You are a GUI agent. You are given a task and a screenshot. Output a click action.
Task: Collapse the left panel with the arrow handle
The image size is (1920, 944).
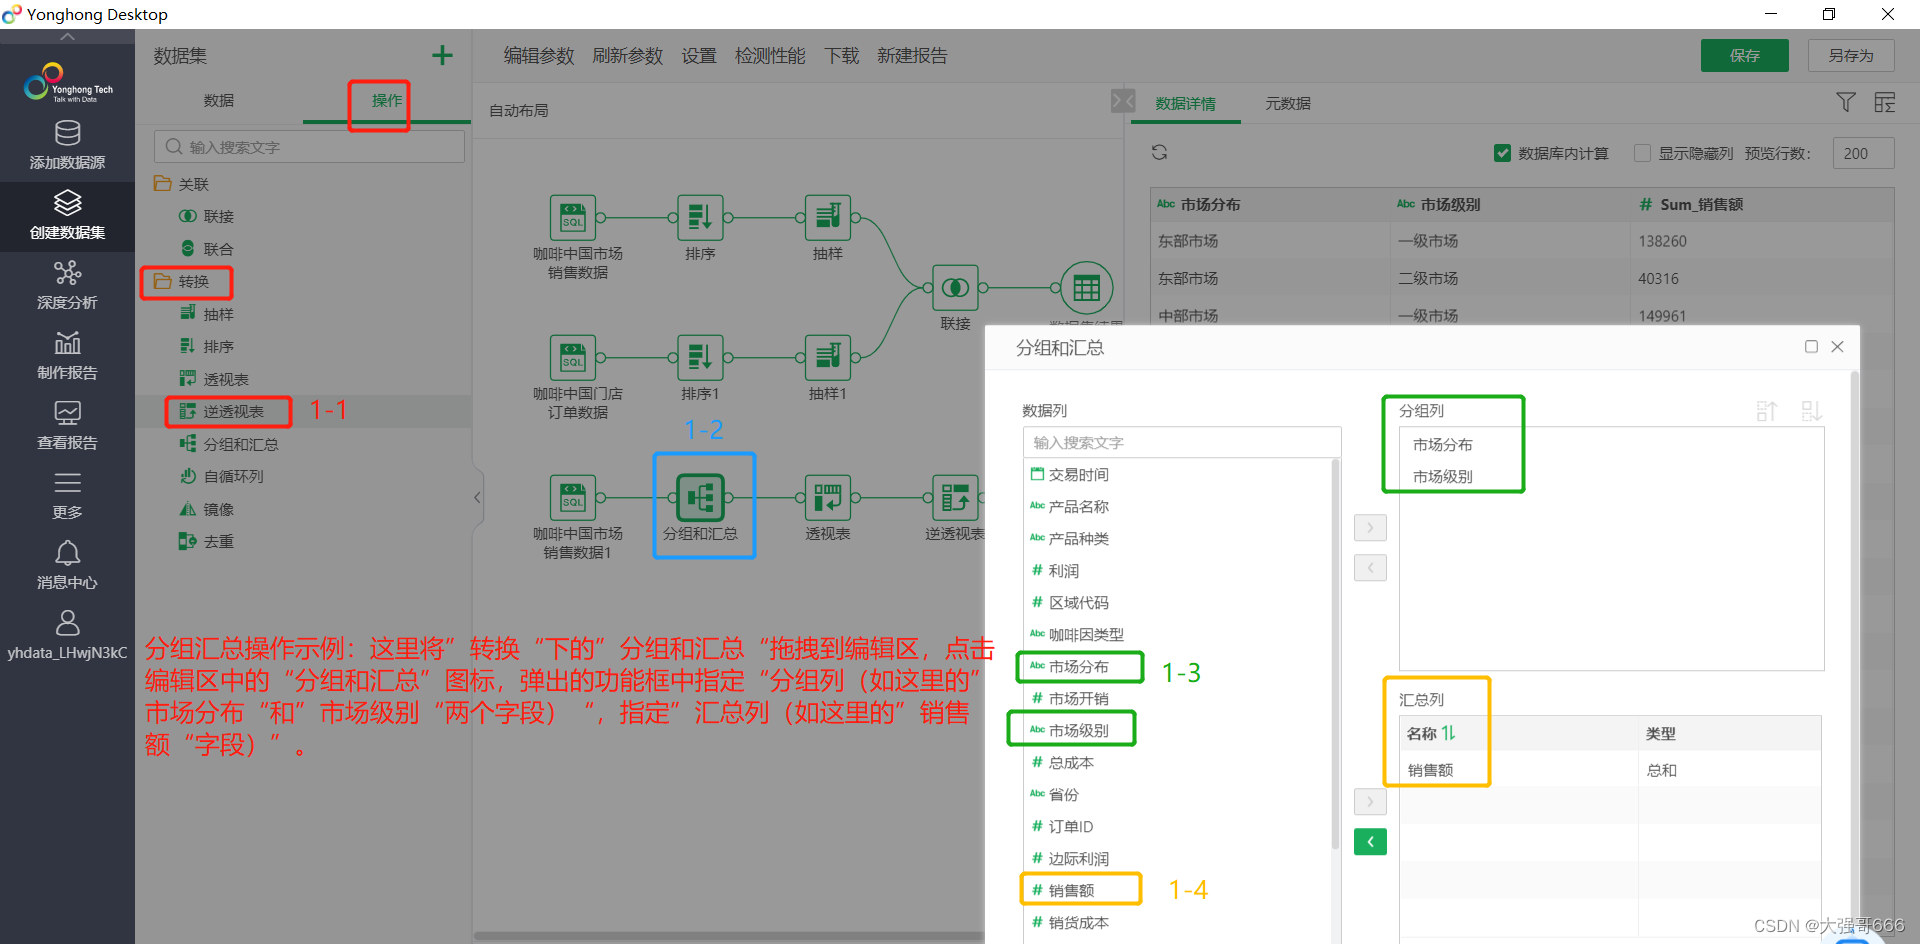point(477,497)
